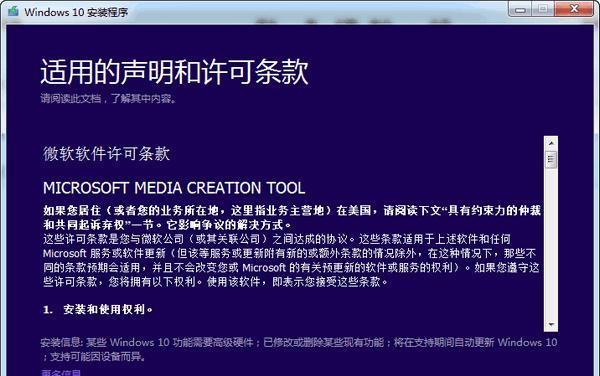Close the Windows 10 安装程序 window
Image resolution: width=600 pixels, height=376 pixels.
pos(574,9)
